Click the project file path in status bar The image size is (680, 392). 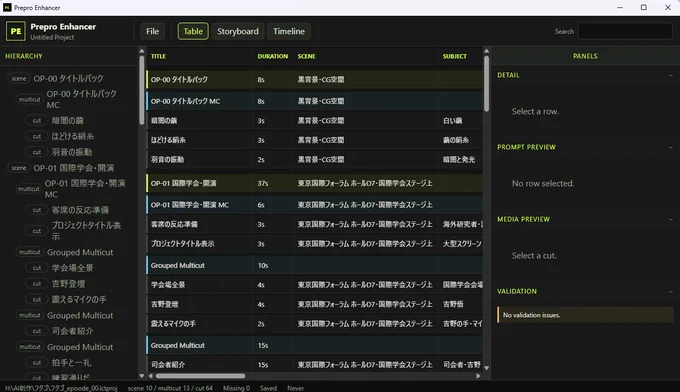pos(61,388)
